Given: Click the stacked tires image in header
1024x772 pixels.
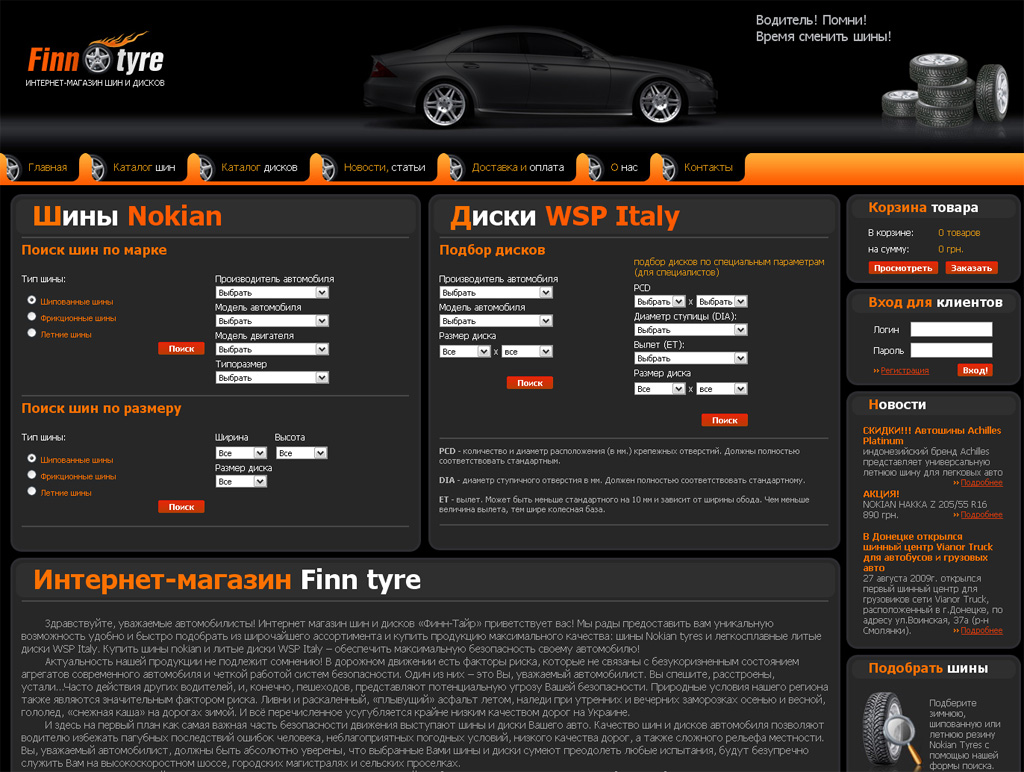Looking at the screenshot, I should tap(945, 91).
